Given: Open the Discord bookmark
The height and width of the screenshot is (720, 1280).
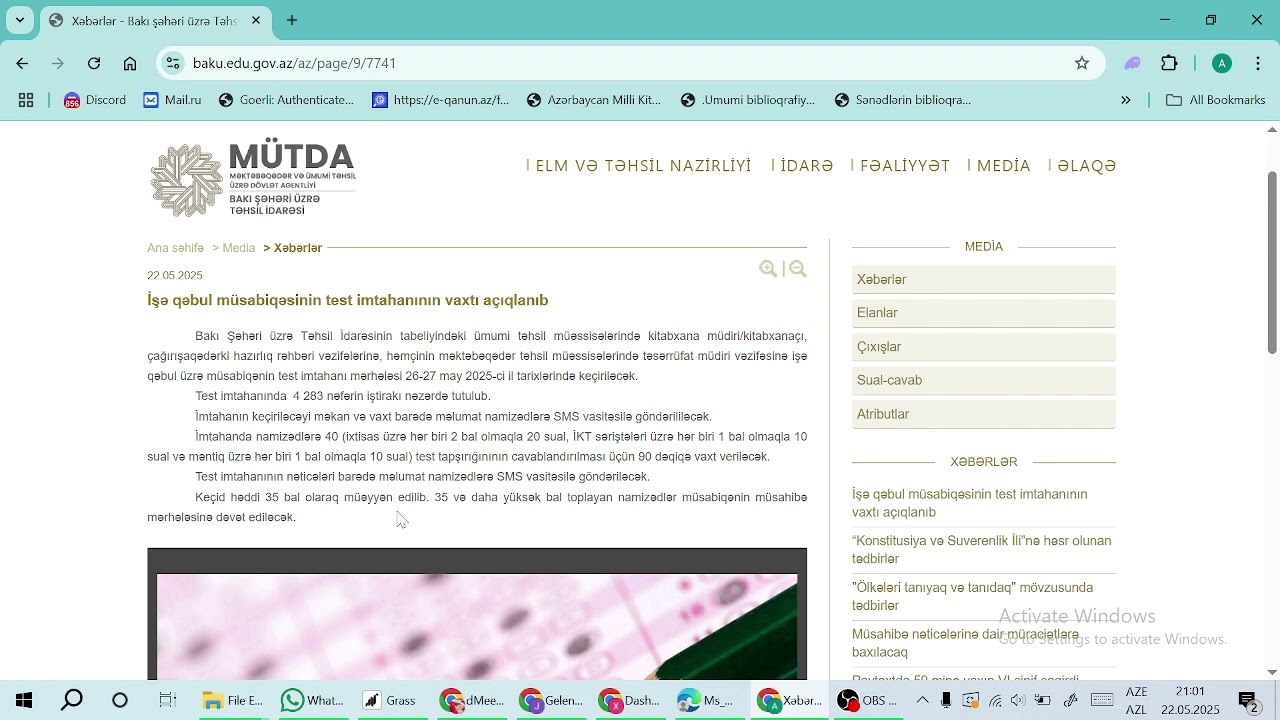Looking at the screenshot, I should coord(95,100).
